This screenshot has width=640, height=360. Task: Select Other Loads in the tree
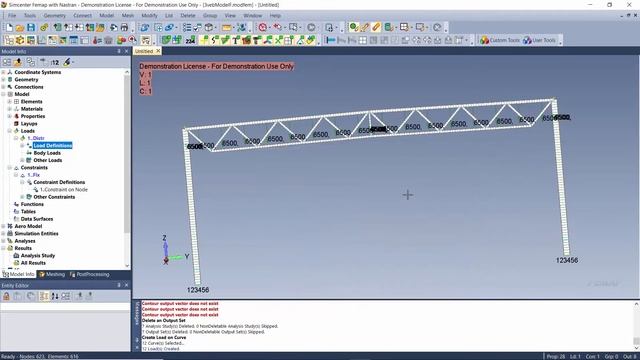(48, 160)
